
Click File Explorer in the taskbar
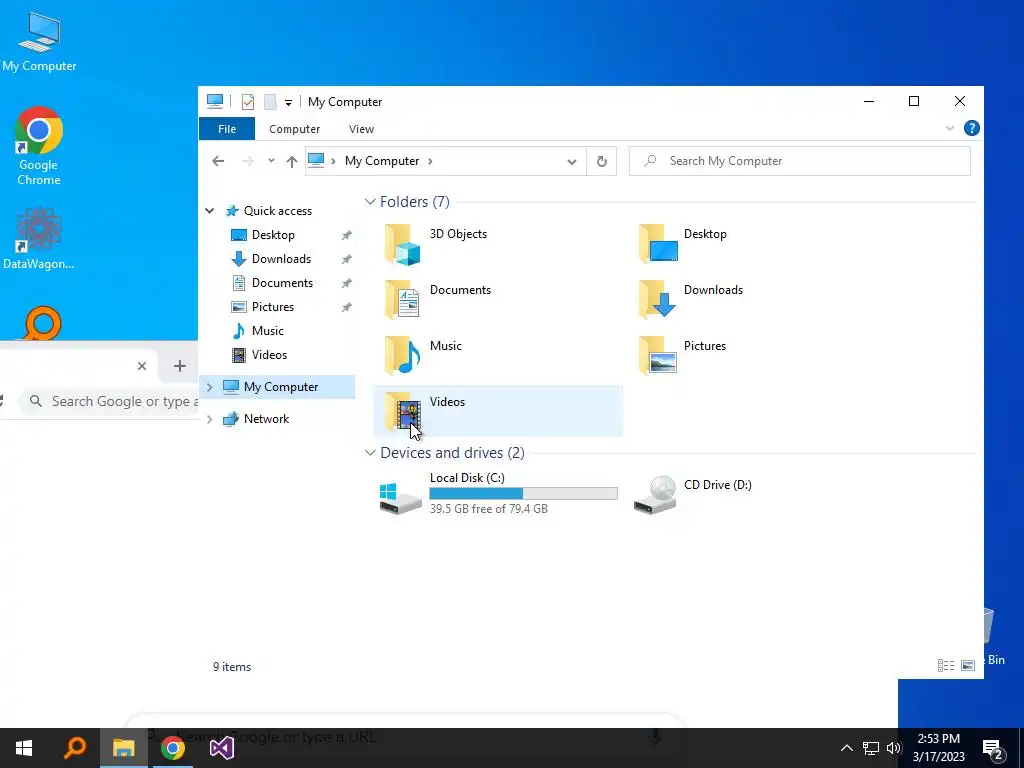click(123, 748)
